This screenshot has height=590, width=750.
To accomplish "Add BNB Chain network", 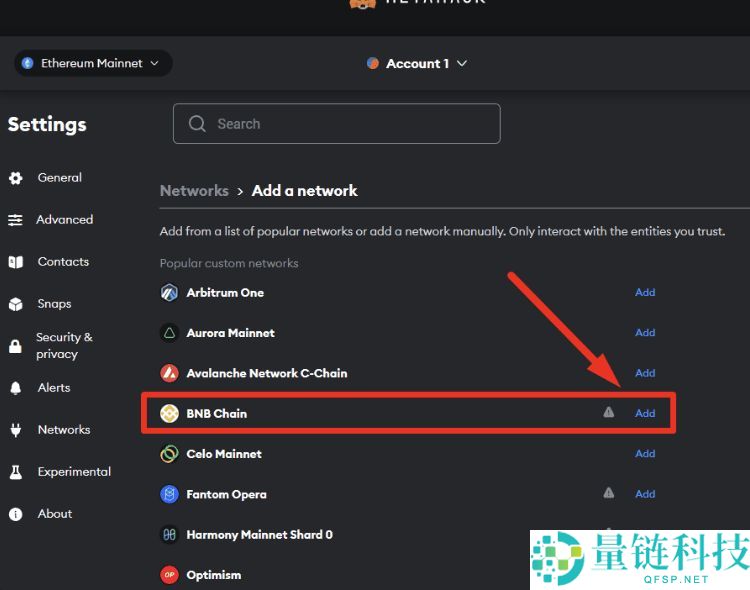I will (x=645, y=413).
